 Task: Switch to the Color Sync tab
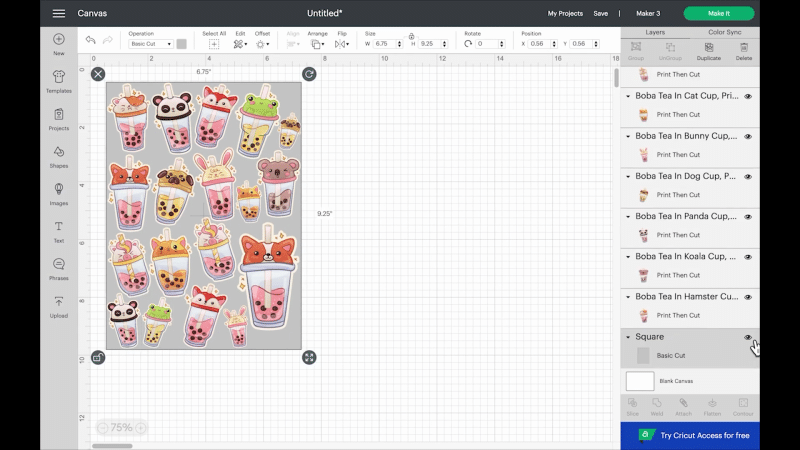pos(724,32)
